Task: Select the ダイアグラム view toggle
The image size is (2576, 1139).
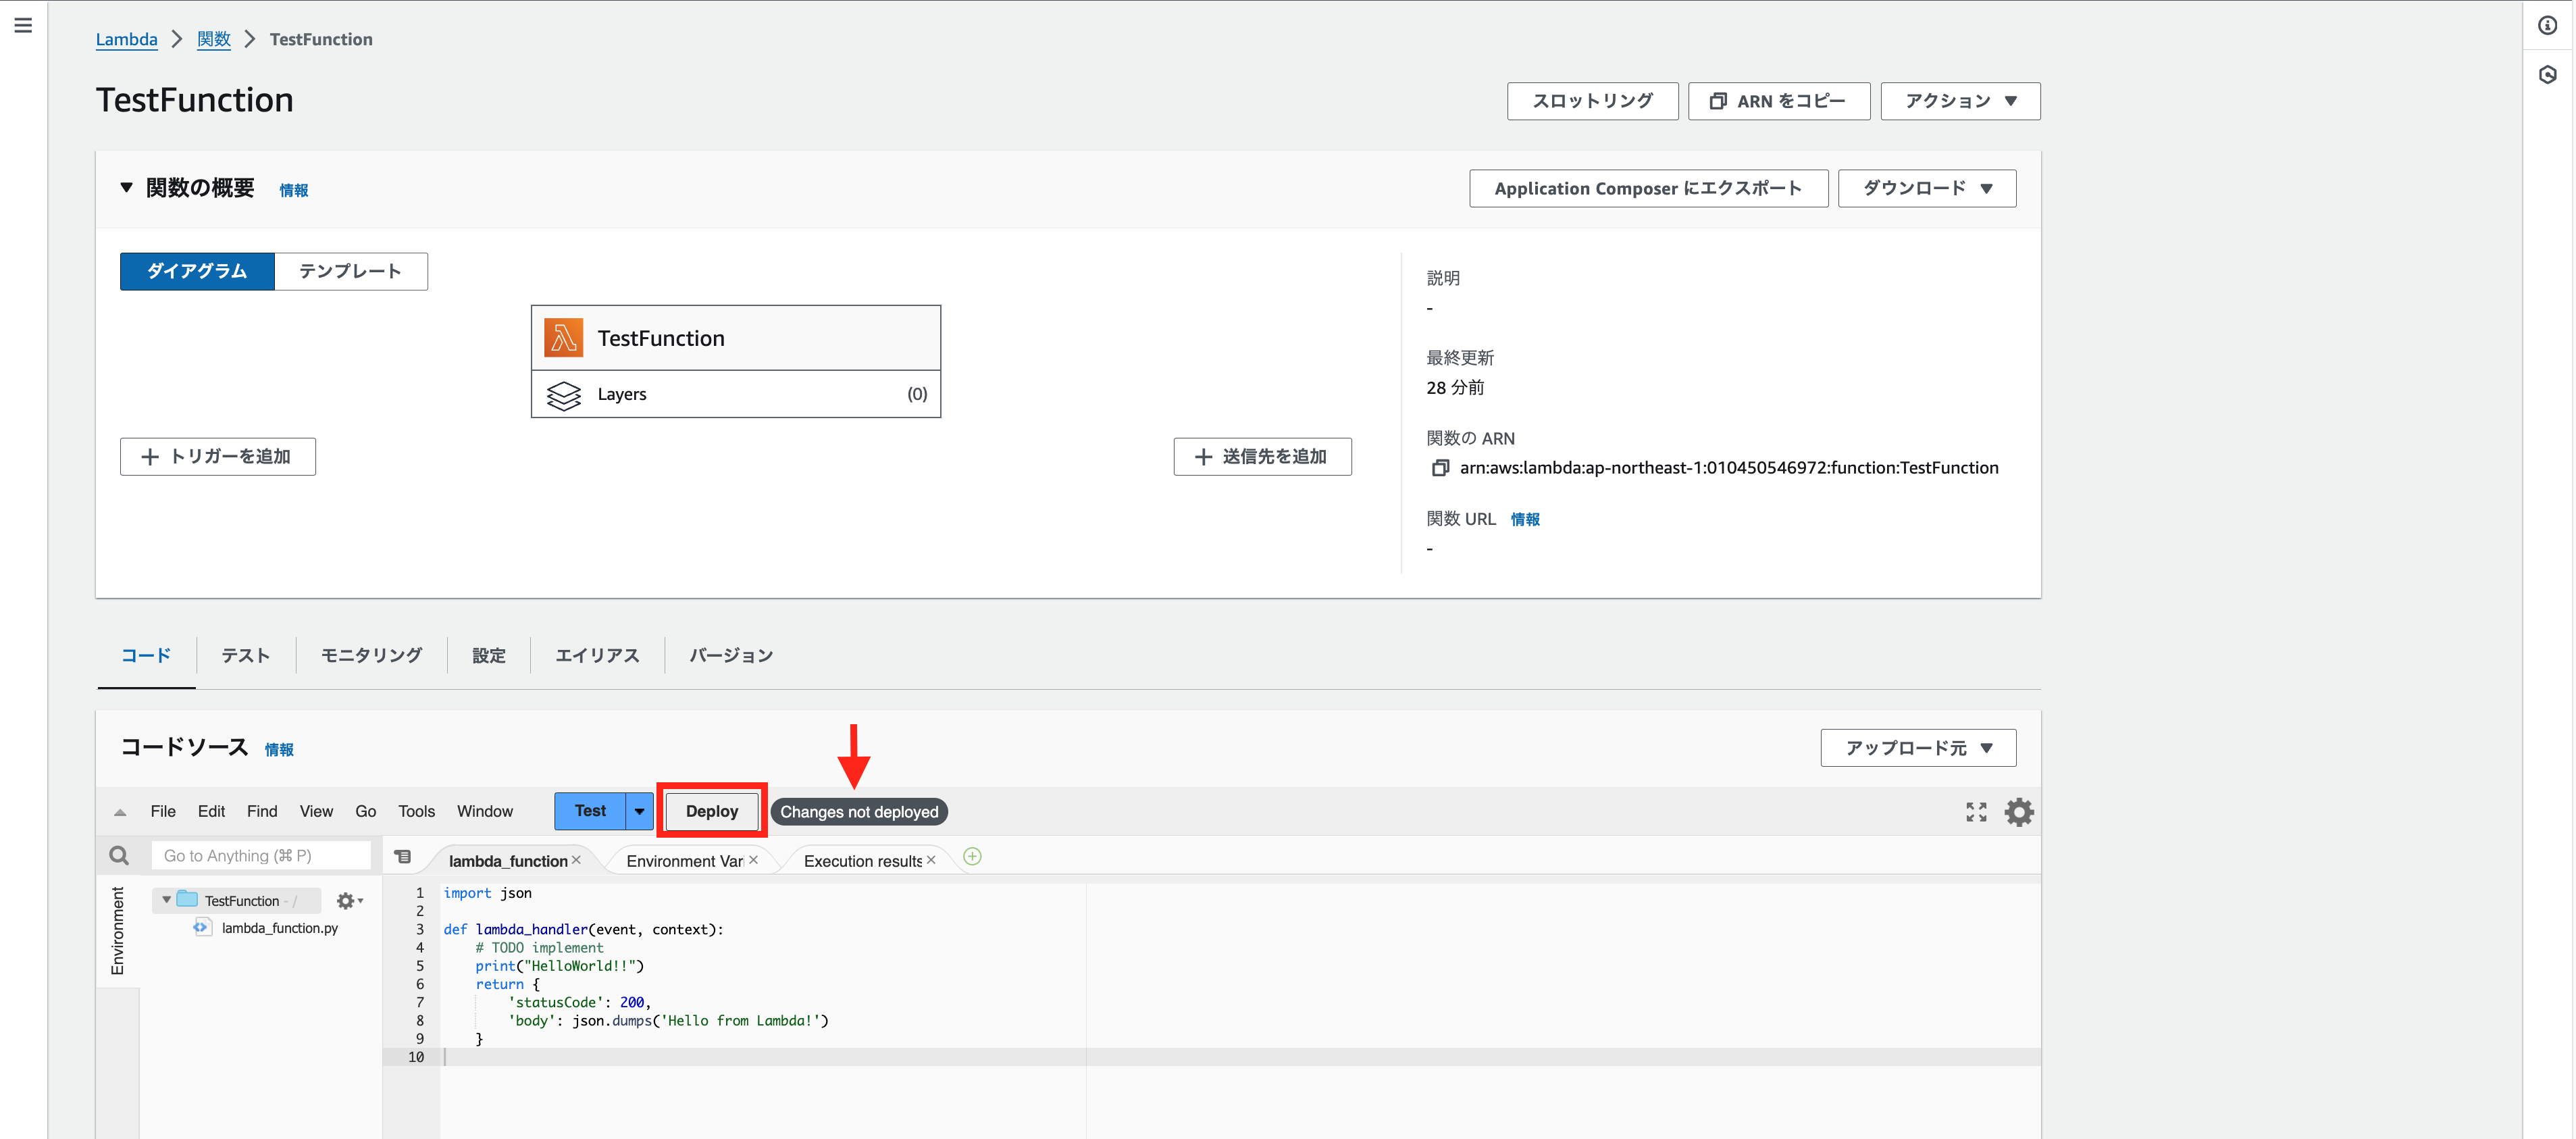Action: [197, 271]
